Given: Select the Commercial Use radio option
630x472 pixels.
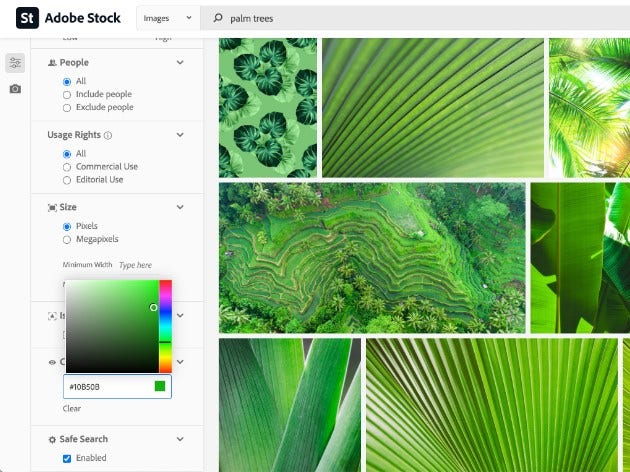Looking at the screenshot, I should click(67, 167).
